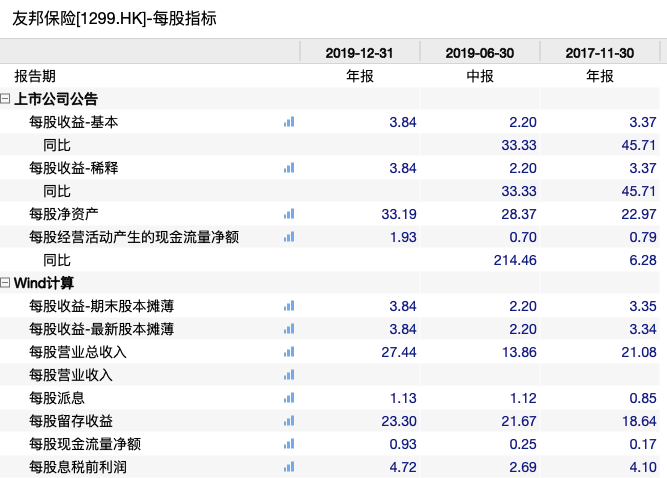Screen dimensions: 667x478
Task: Click the 33.19 net asset value
Action: [399, 214]
